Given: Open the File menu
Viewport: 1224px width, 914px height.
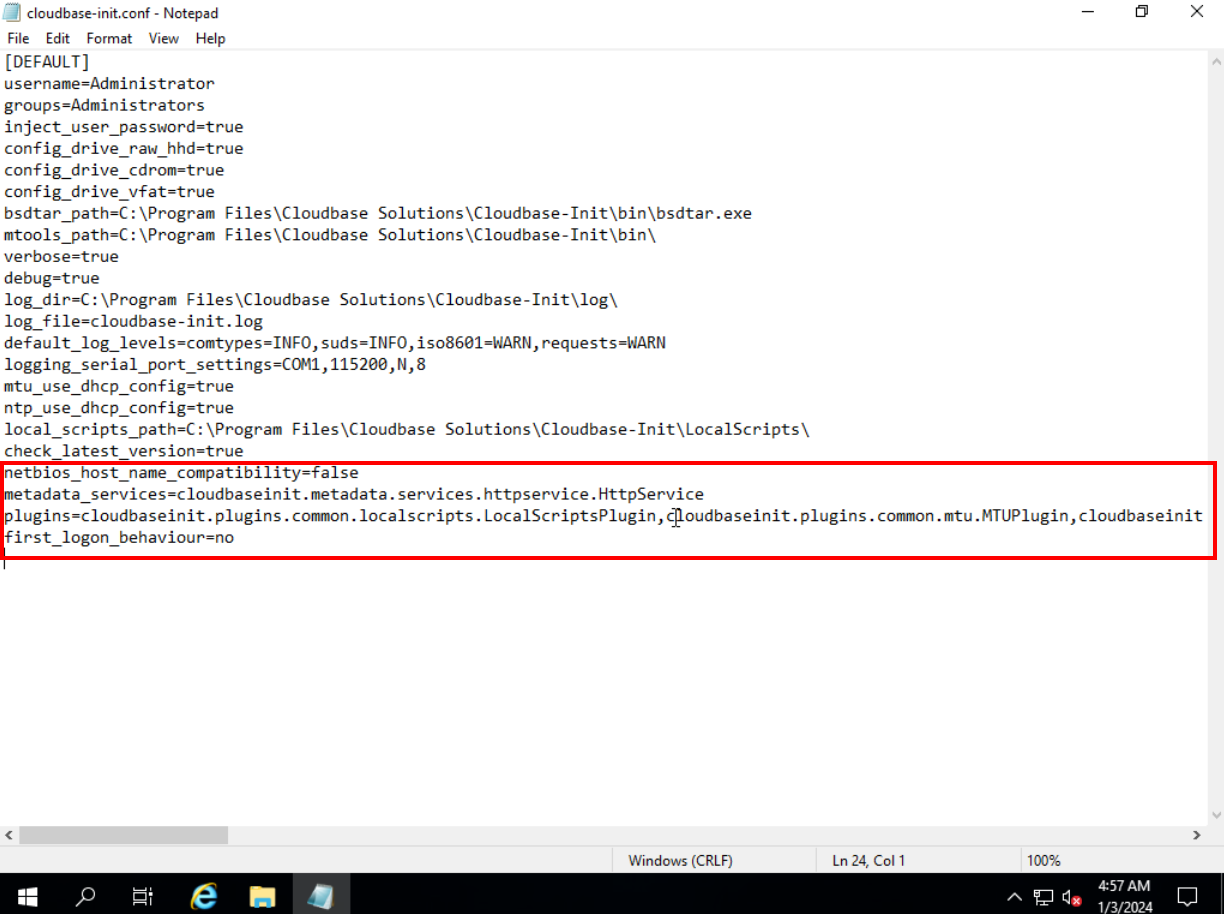Looking at the screenshot, I should pyautogui.click(x=18, y=38).
